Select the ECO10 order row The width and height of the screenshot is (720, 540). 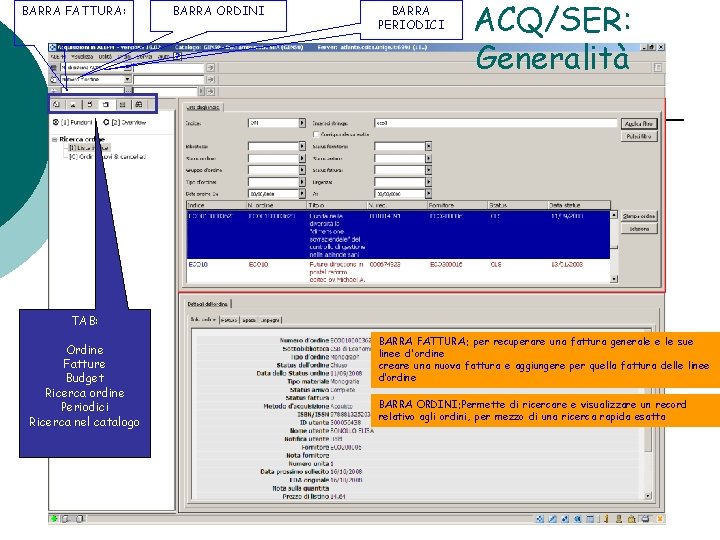[398, 271]
